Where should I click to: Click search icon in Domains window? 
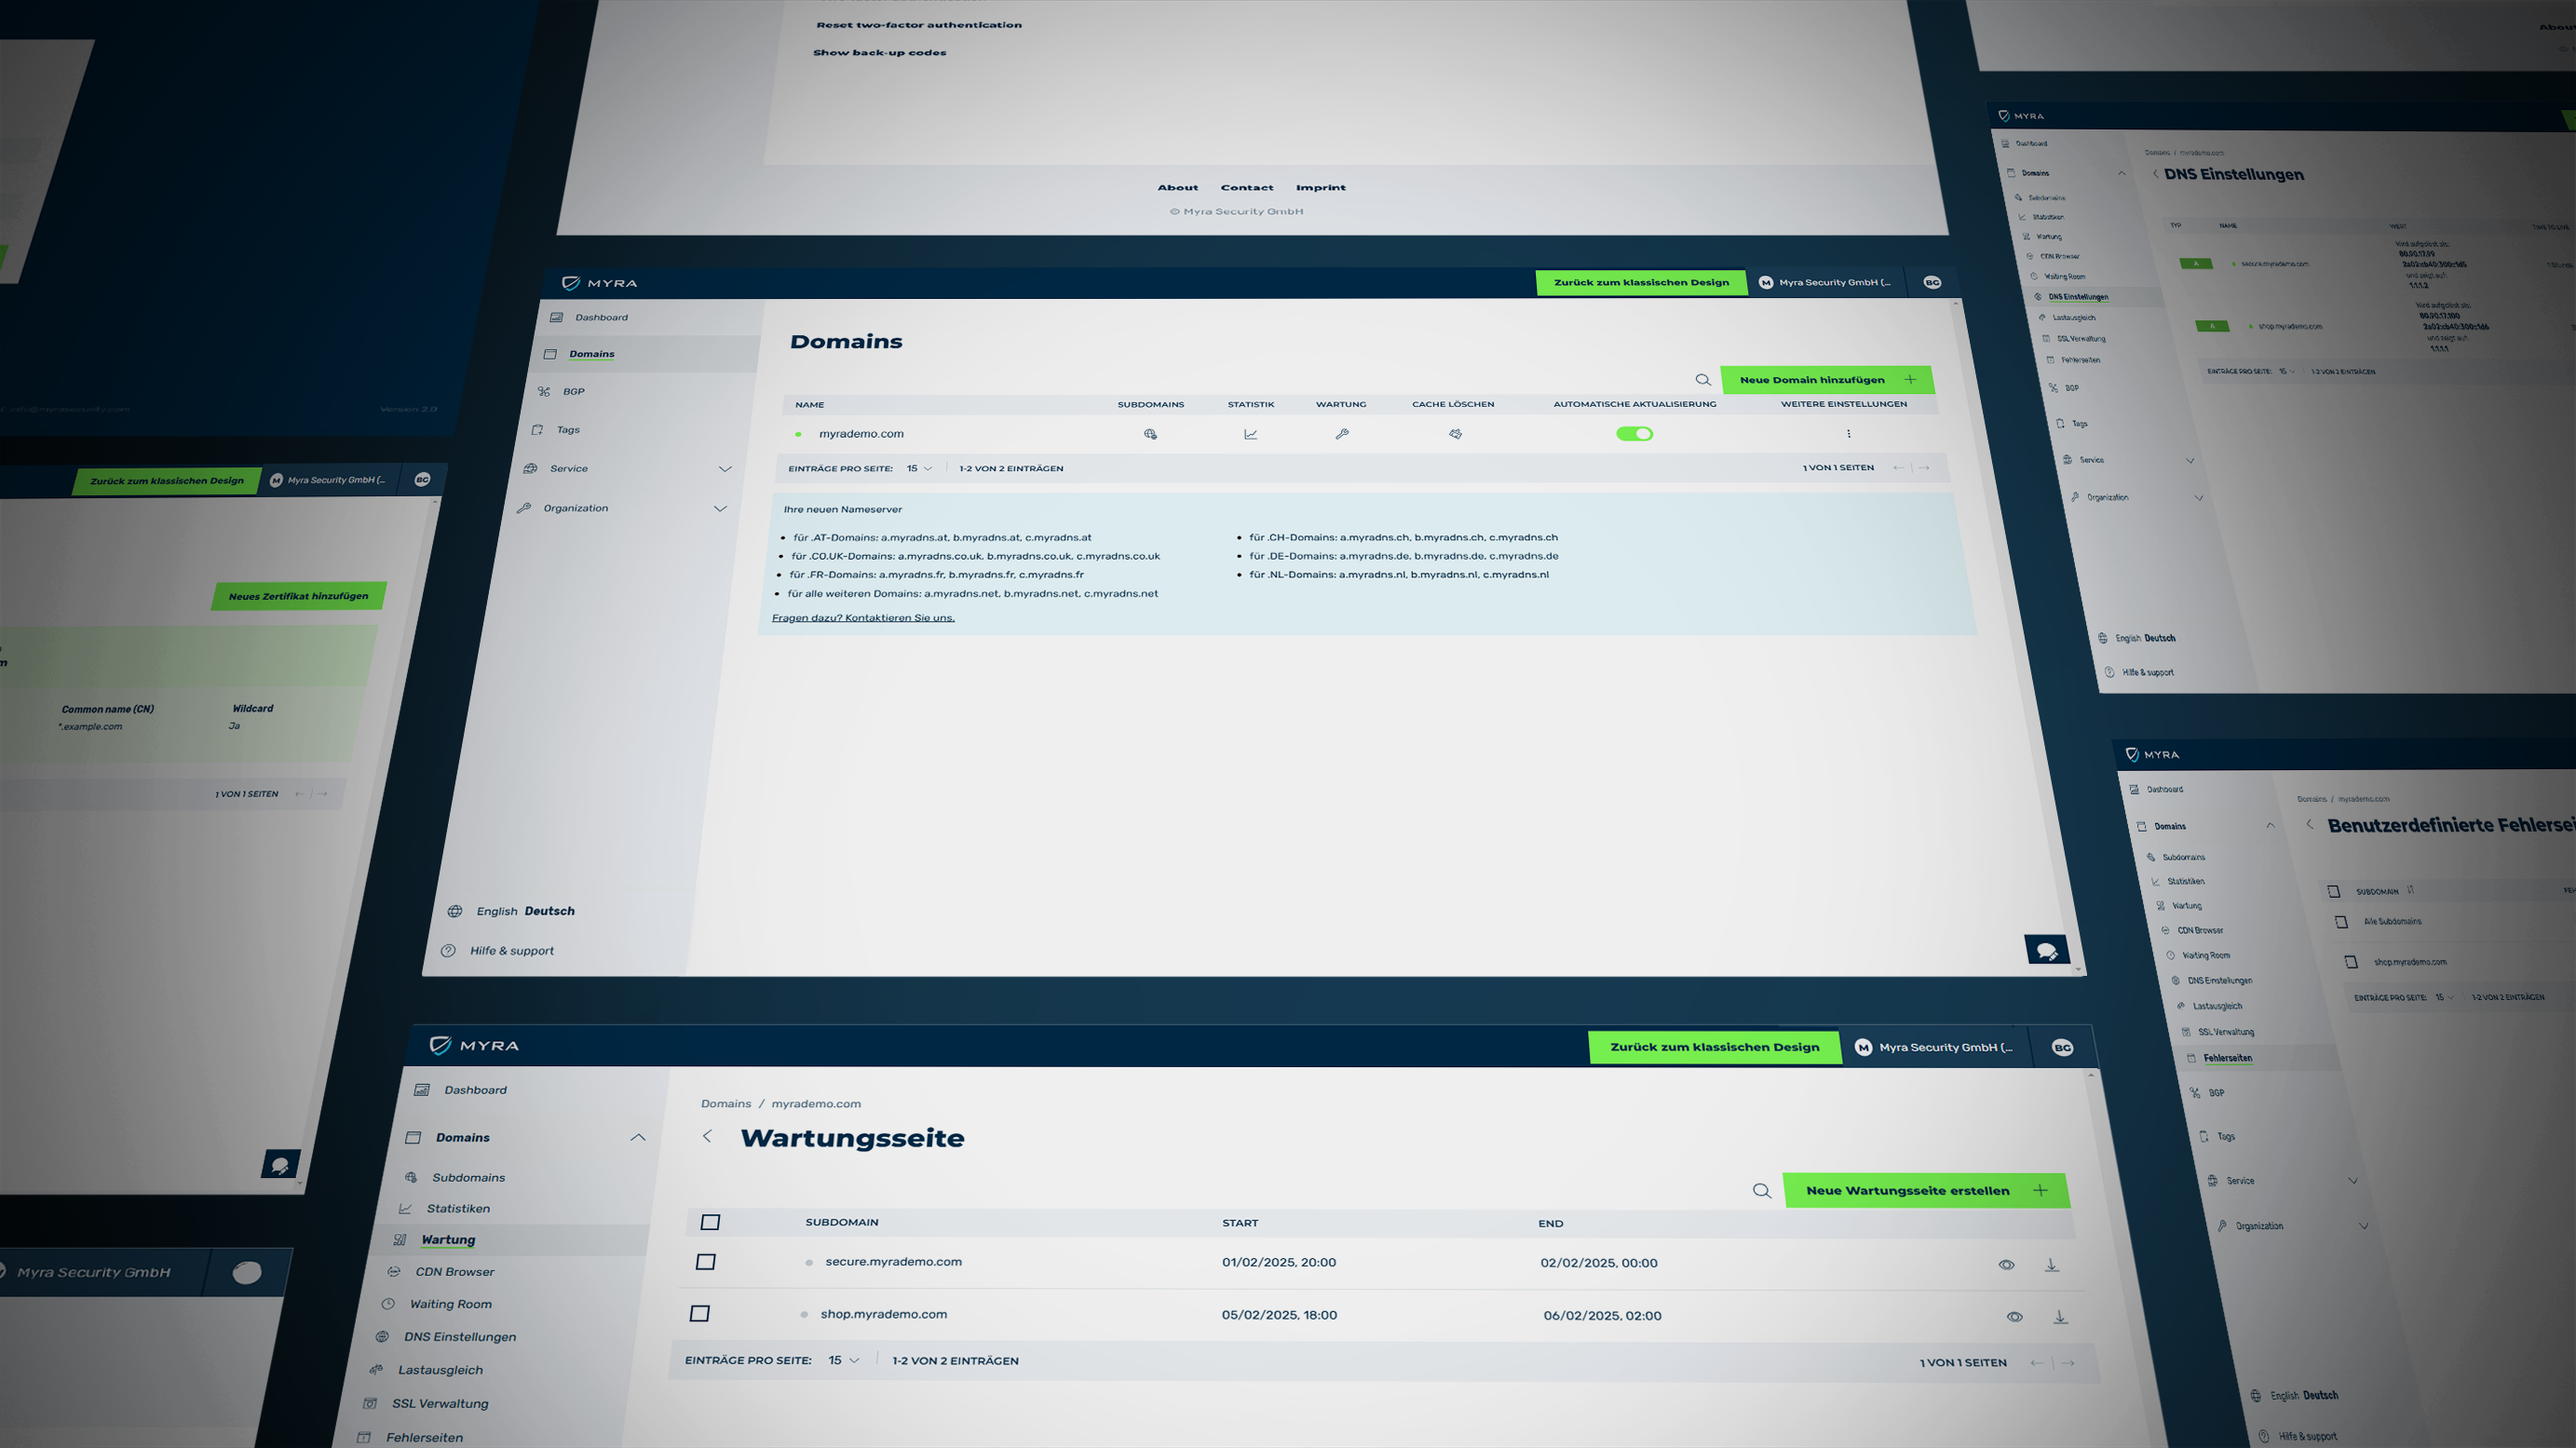tap(1703, 380)
